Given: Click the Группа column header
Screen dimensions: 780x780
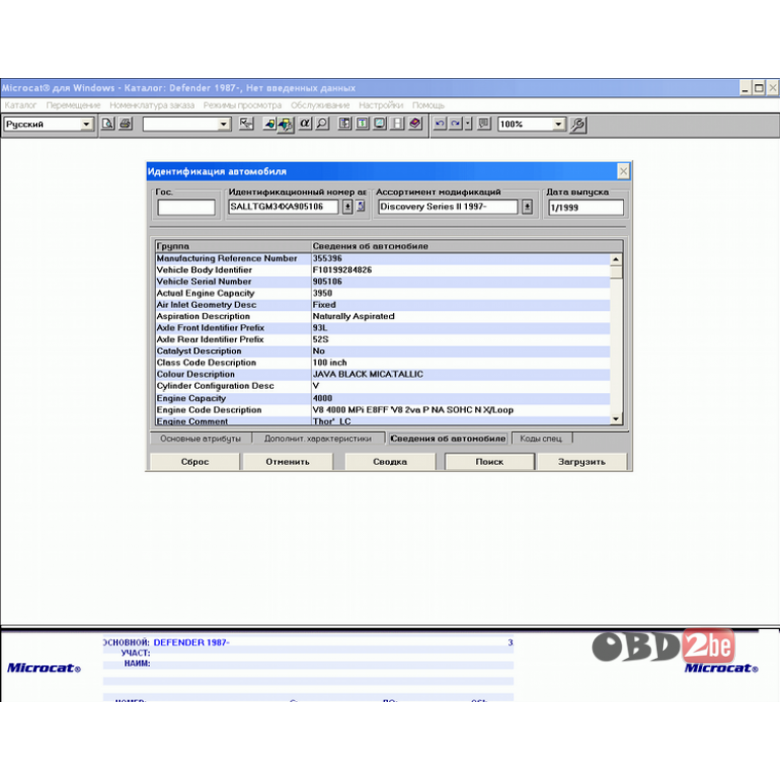Looking at the screenshot, I should point(233,246).
